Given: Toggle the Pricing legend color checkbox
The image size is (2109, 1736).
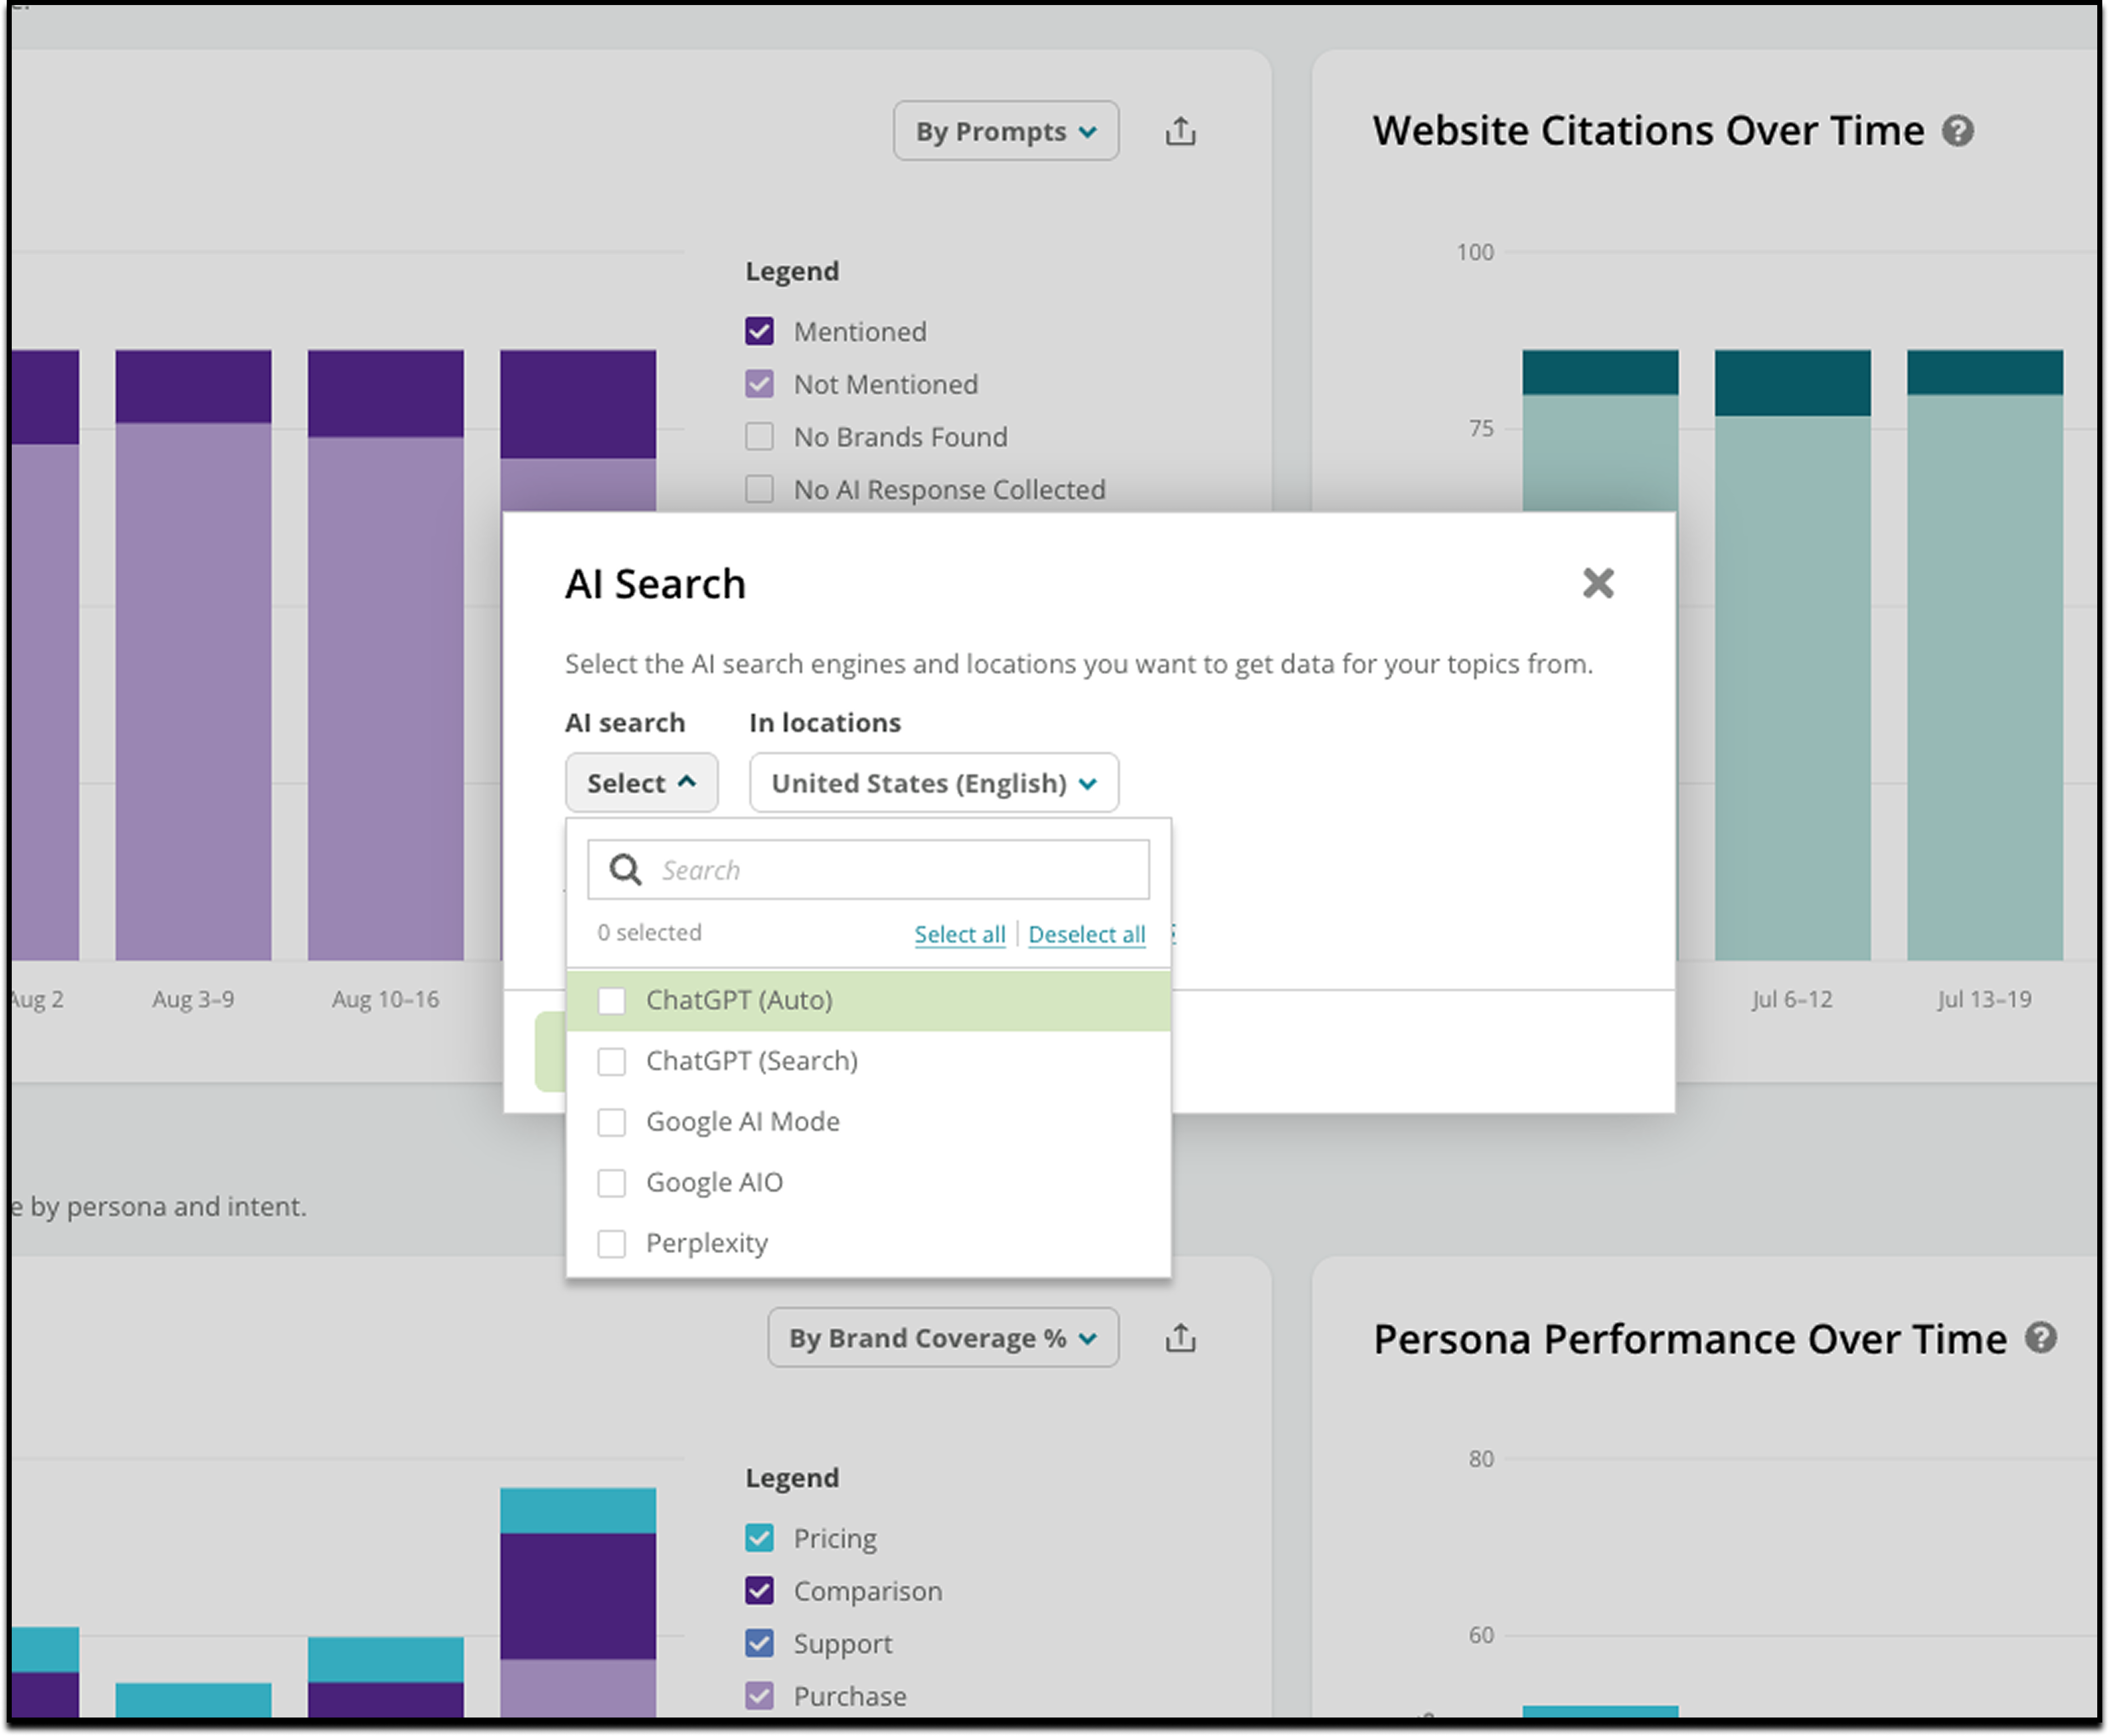Looking at the screenshot, I should tap(759, 1538).
